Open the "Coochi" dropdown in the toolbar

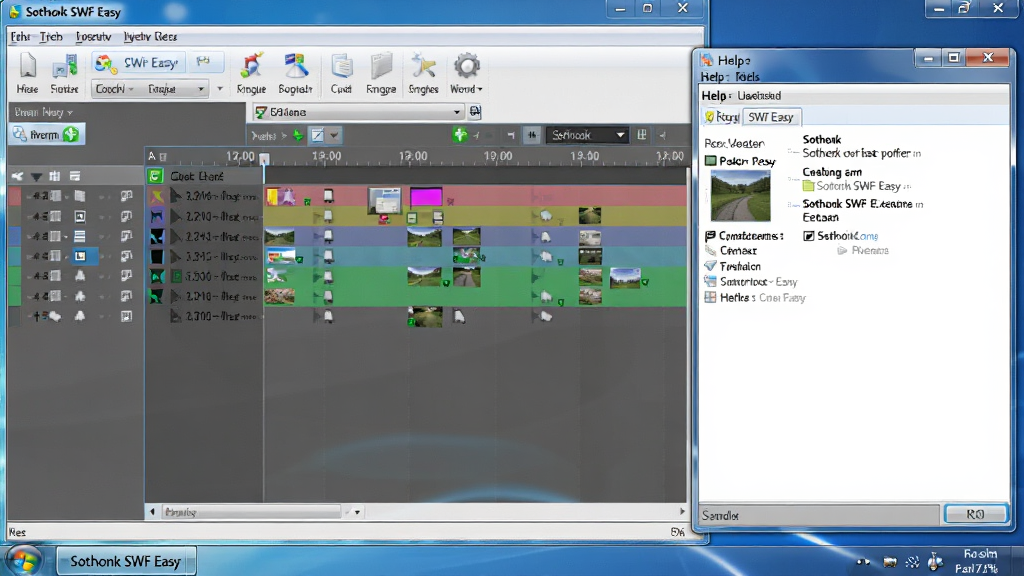pyautogui.click(x=115, y=89)
